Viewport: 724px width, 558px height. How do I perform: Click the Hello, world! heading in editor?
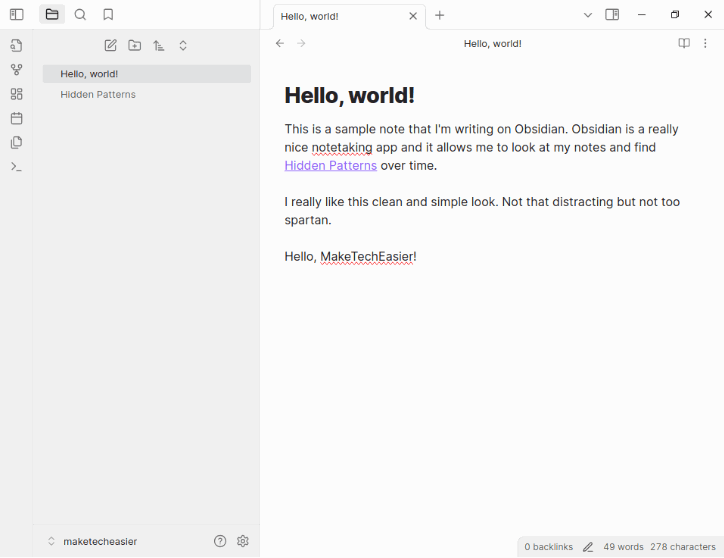click(x=350, y=95)
